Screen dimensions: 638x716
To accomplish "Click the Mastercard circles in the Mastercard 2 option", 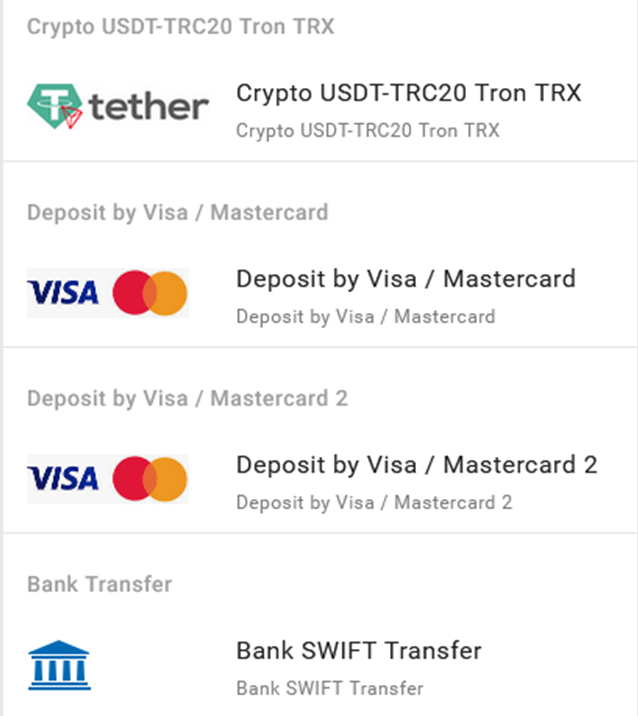I will click(x=150, y=478).
